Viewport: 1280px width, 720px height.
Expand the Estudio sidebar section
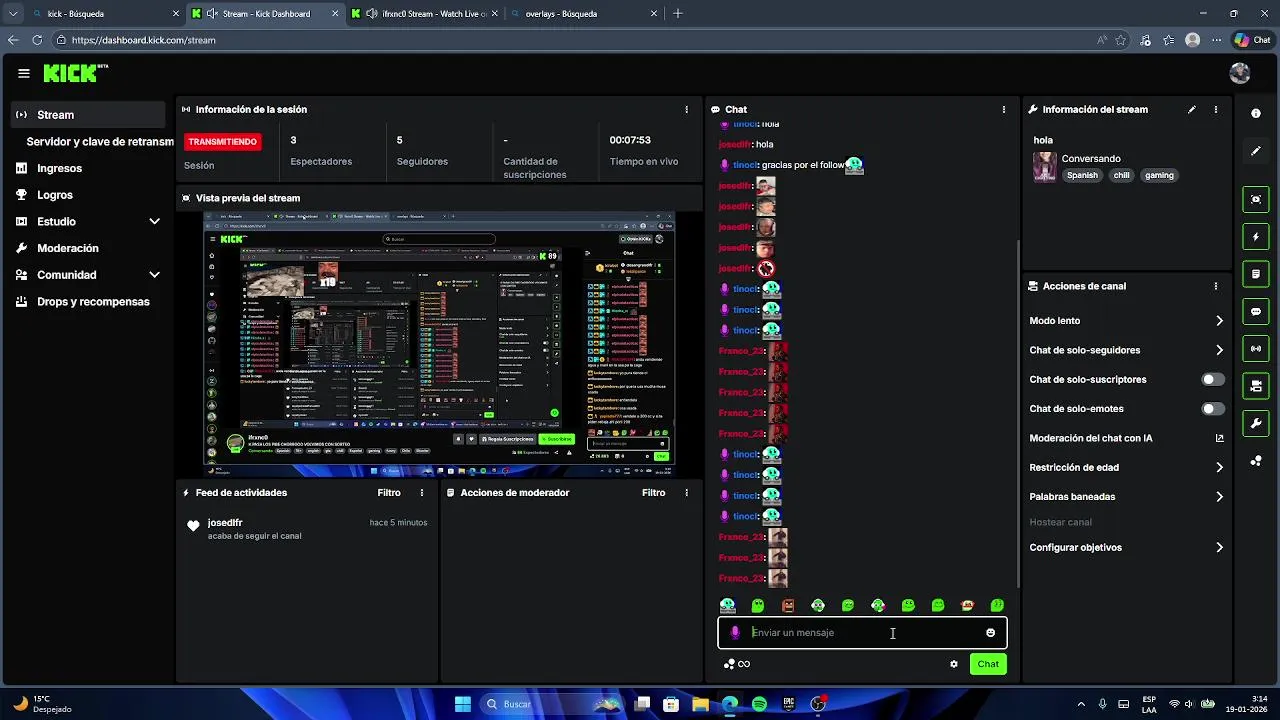(x=154, y=221)
